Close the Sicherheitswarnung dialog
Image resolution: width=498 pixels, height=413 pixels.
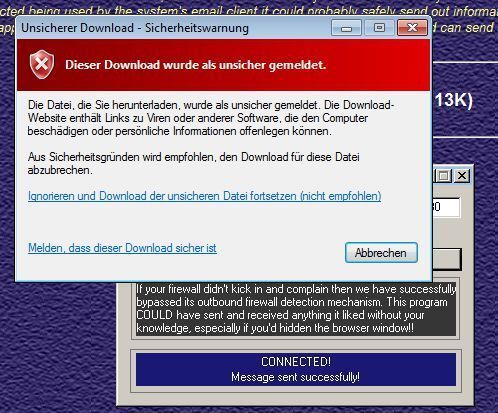pyautogui.click(x=412, y=28)
